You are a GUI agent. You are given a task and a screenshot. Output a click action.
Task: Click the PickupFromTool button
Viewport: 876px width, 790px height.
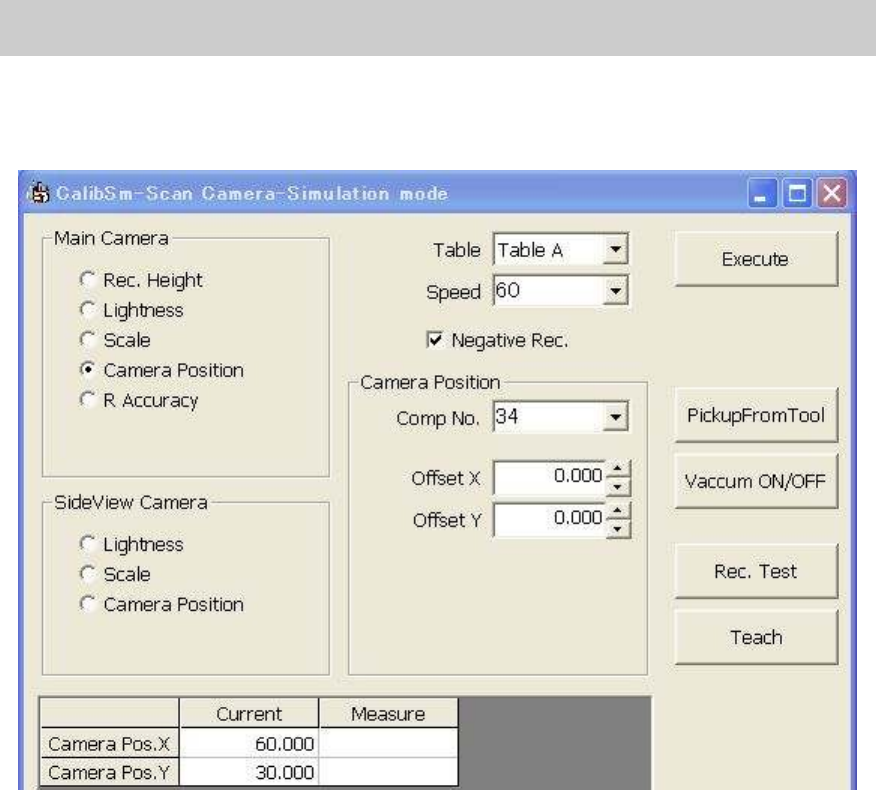click(756, 415)
